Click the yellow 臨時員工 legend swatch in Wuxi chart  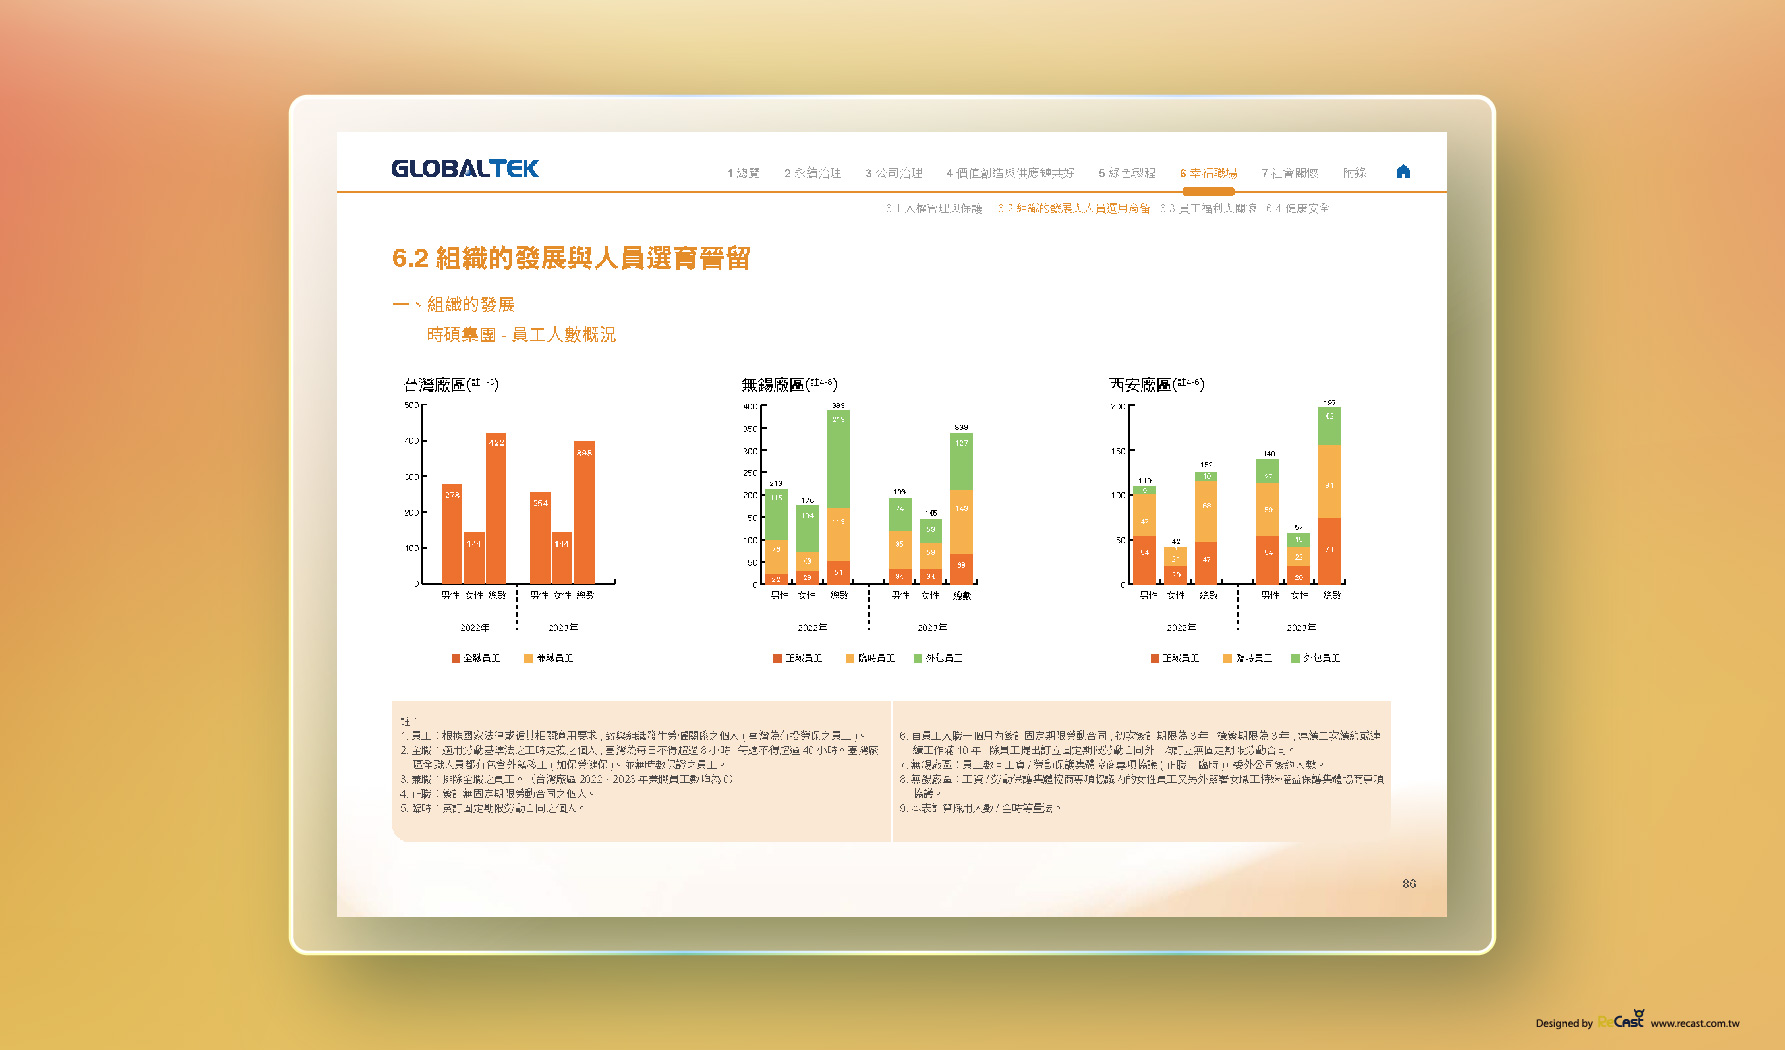(850, 658)
